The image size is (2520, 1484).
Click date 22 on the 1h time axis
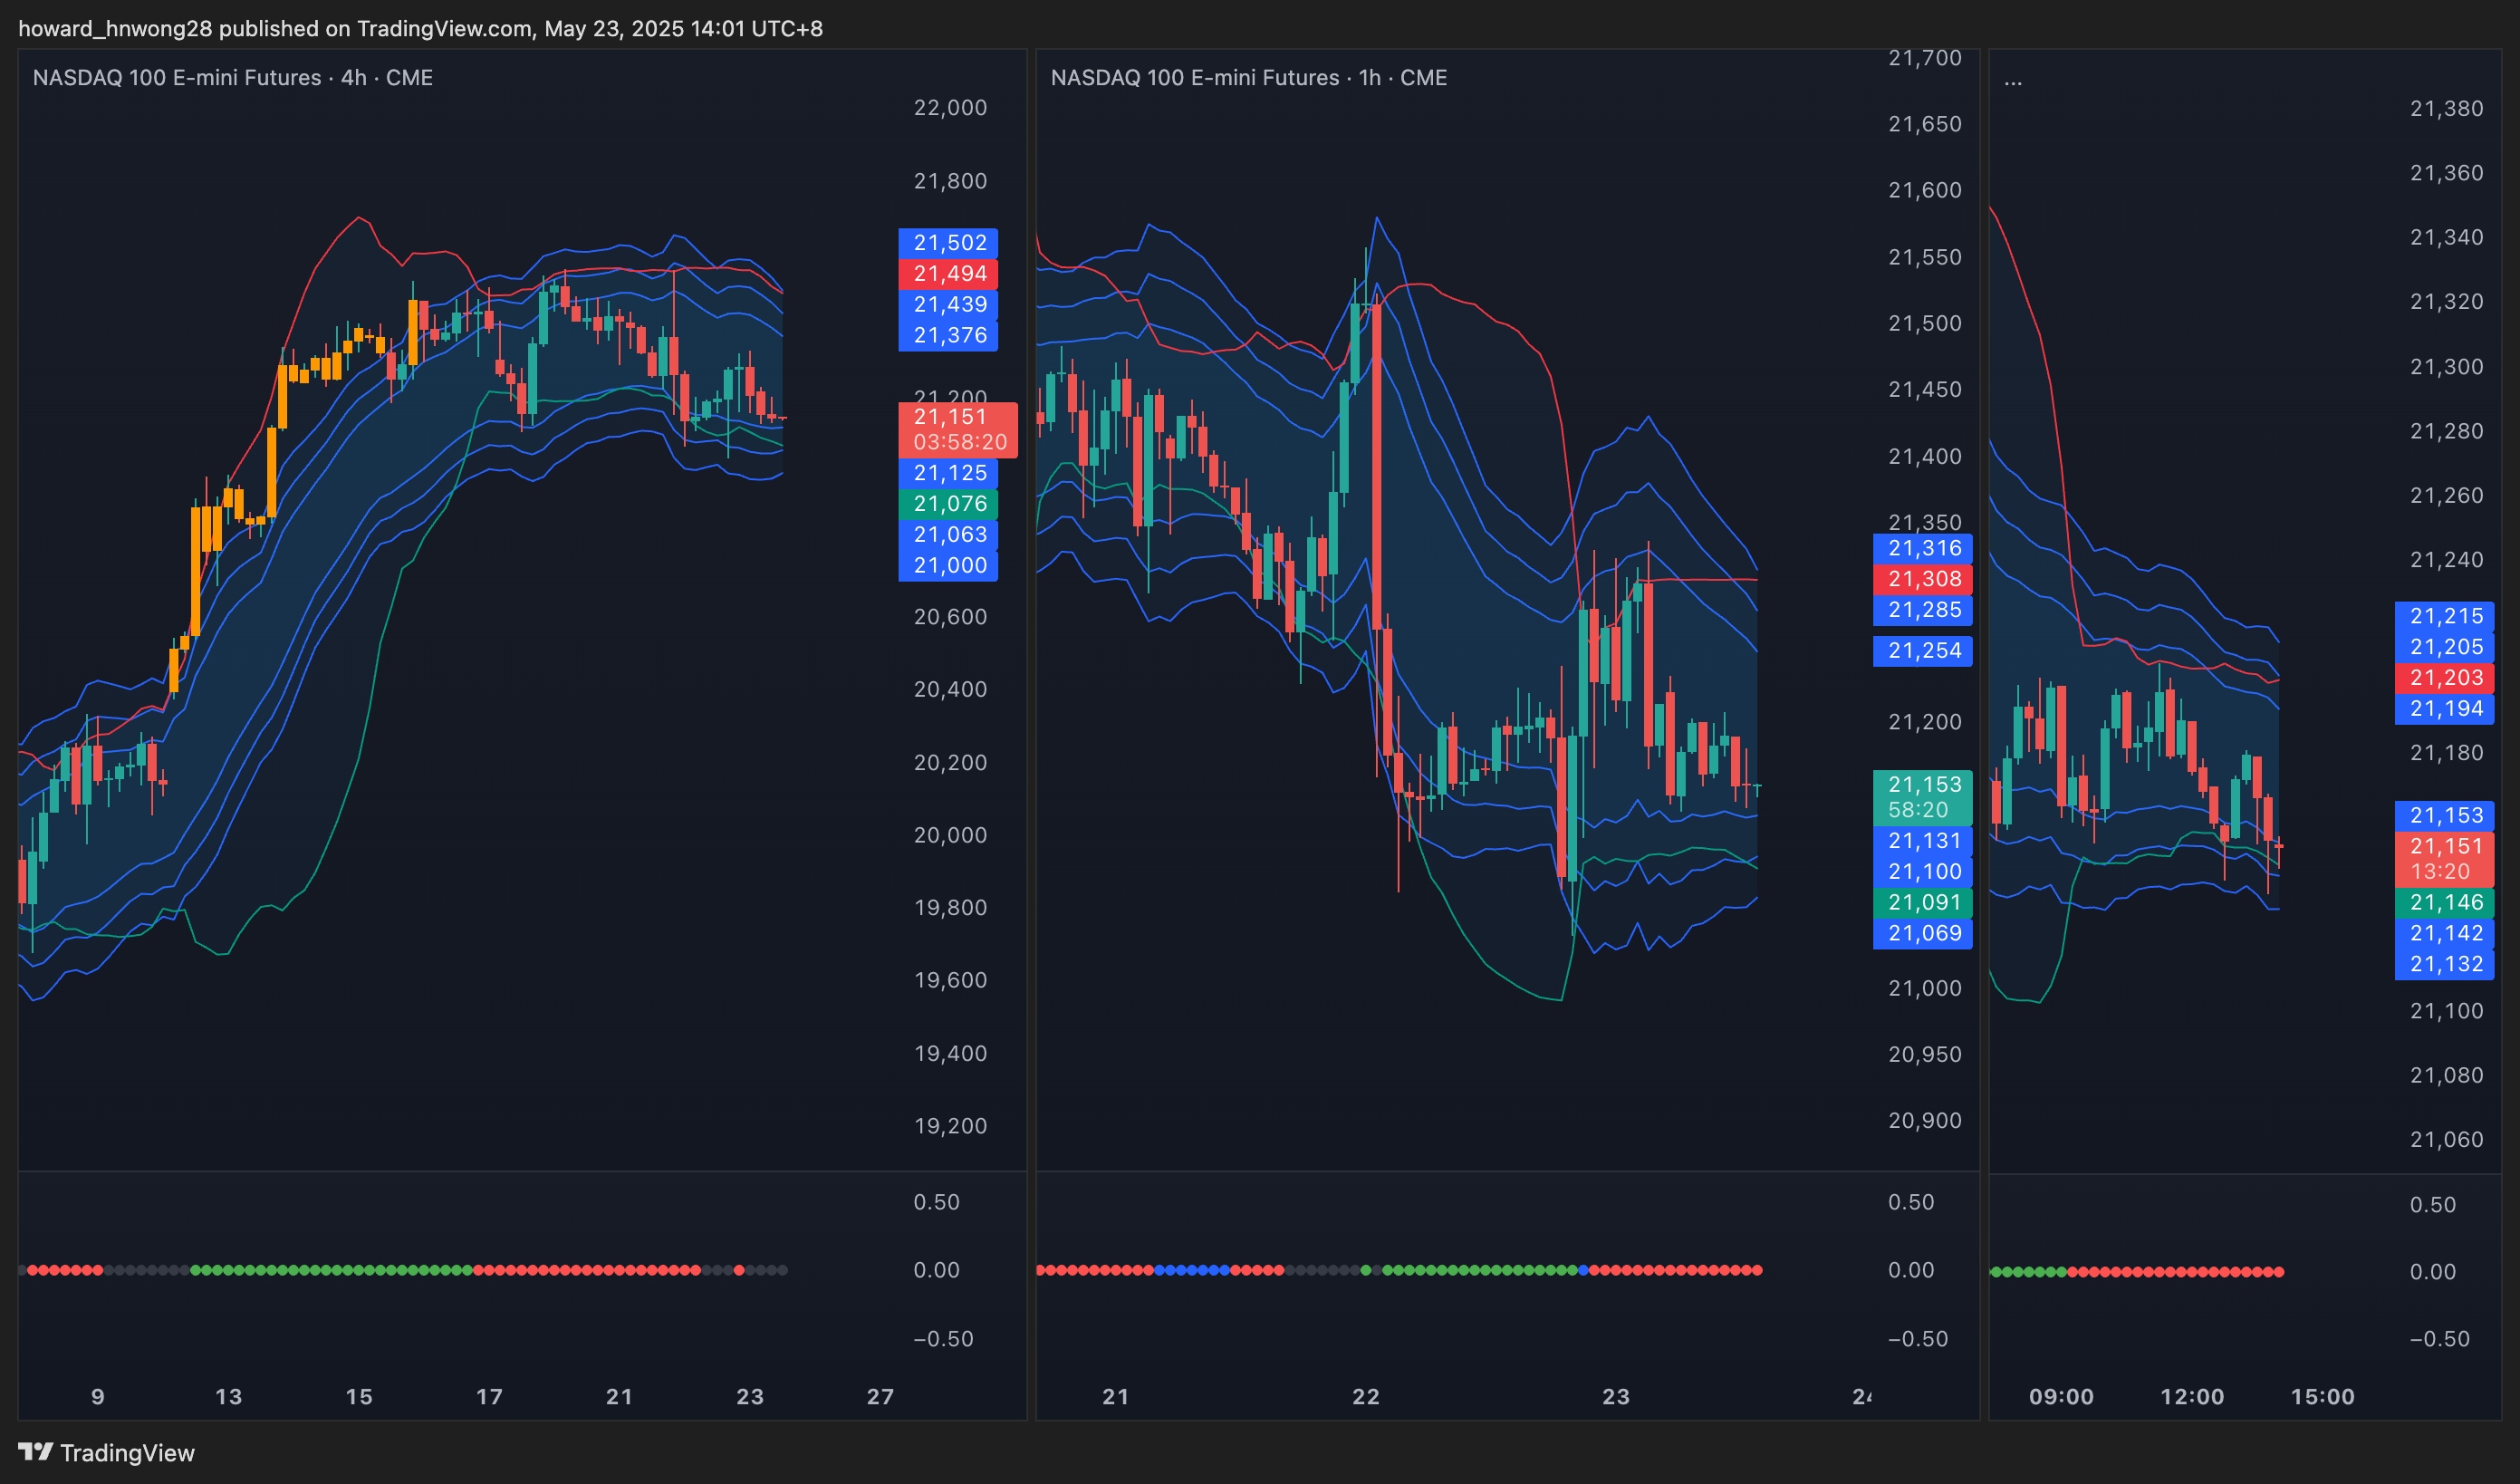click(1365, 1397)
